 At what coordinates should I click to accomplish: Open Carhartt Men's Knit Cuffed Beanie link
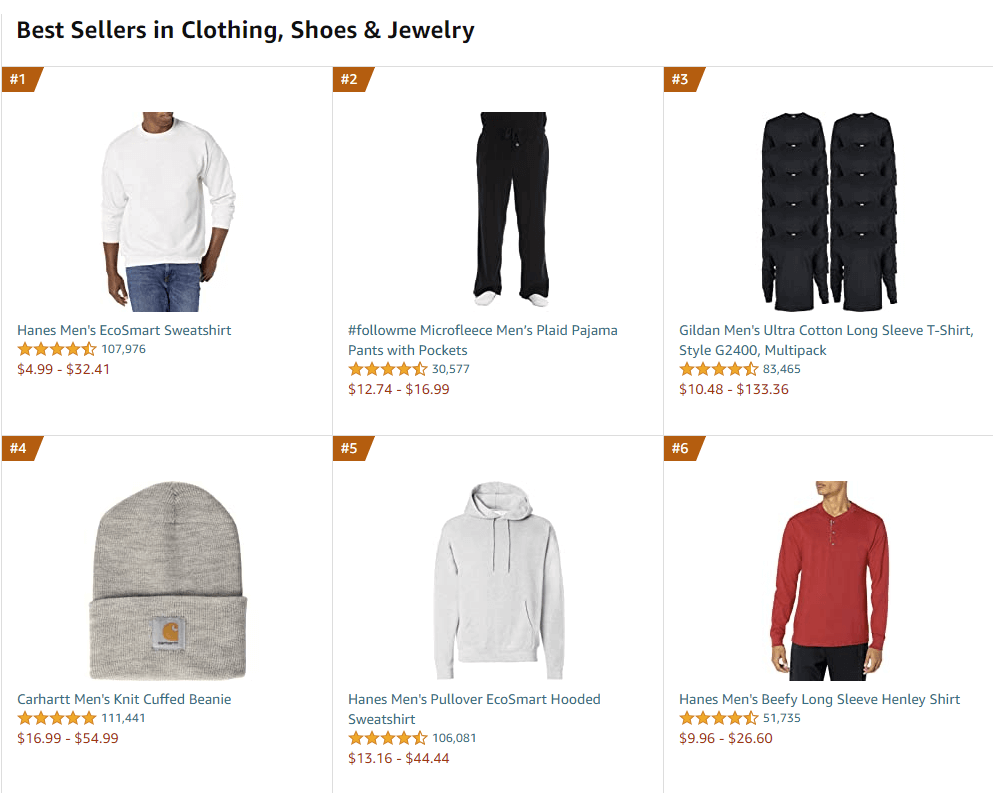(x=124, y=699)
